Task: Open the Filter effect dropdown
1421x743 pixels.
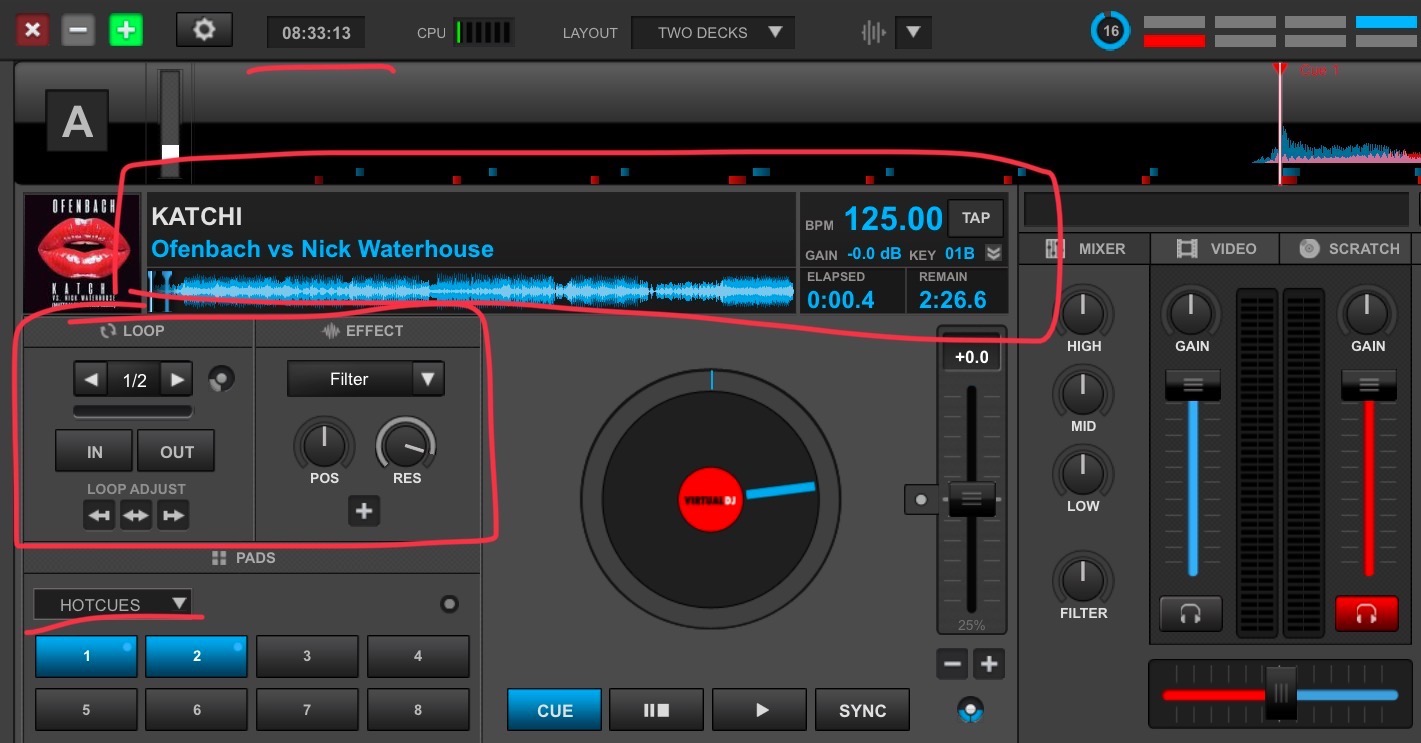Action: 366,379
